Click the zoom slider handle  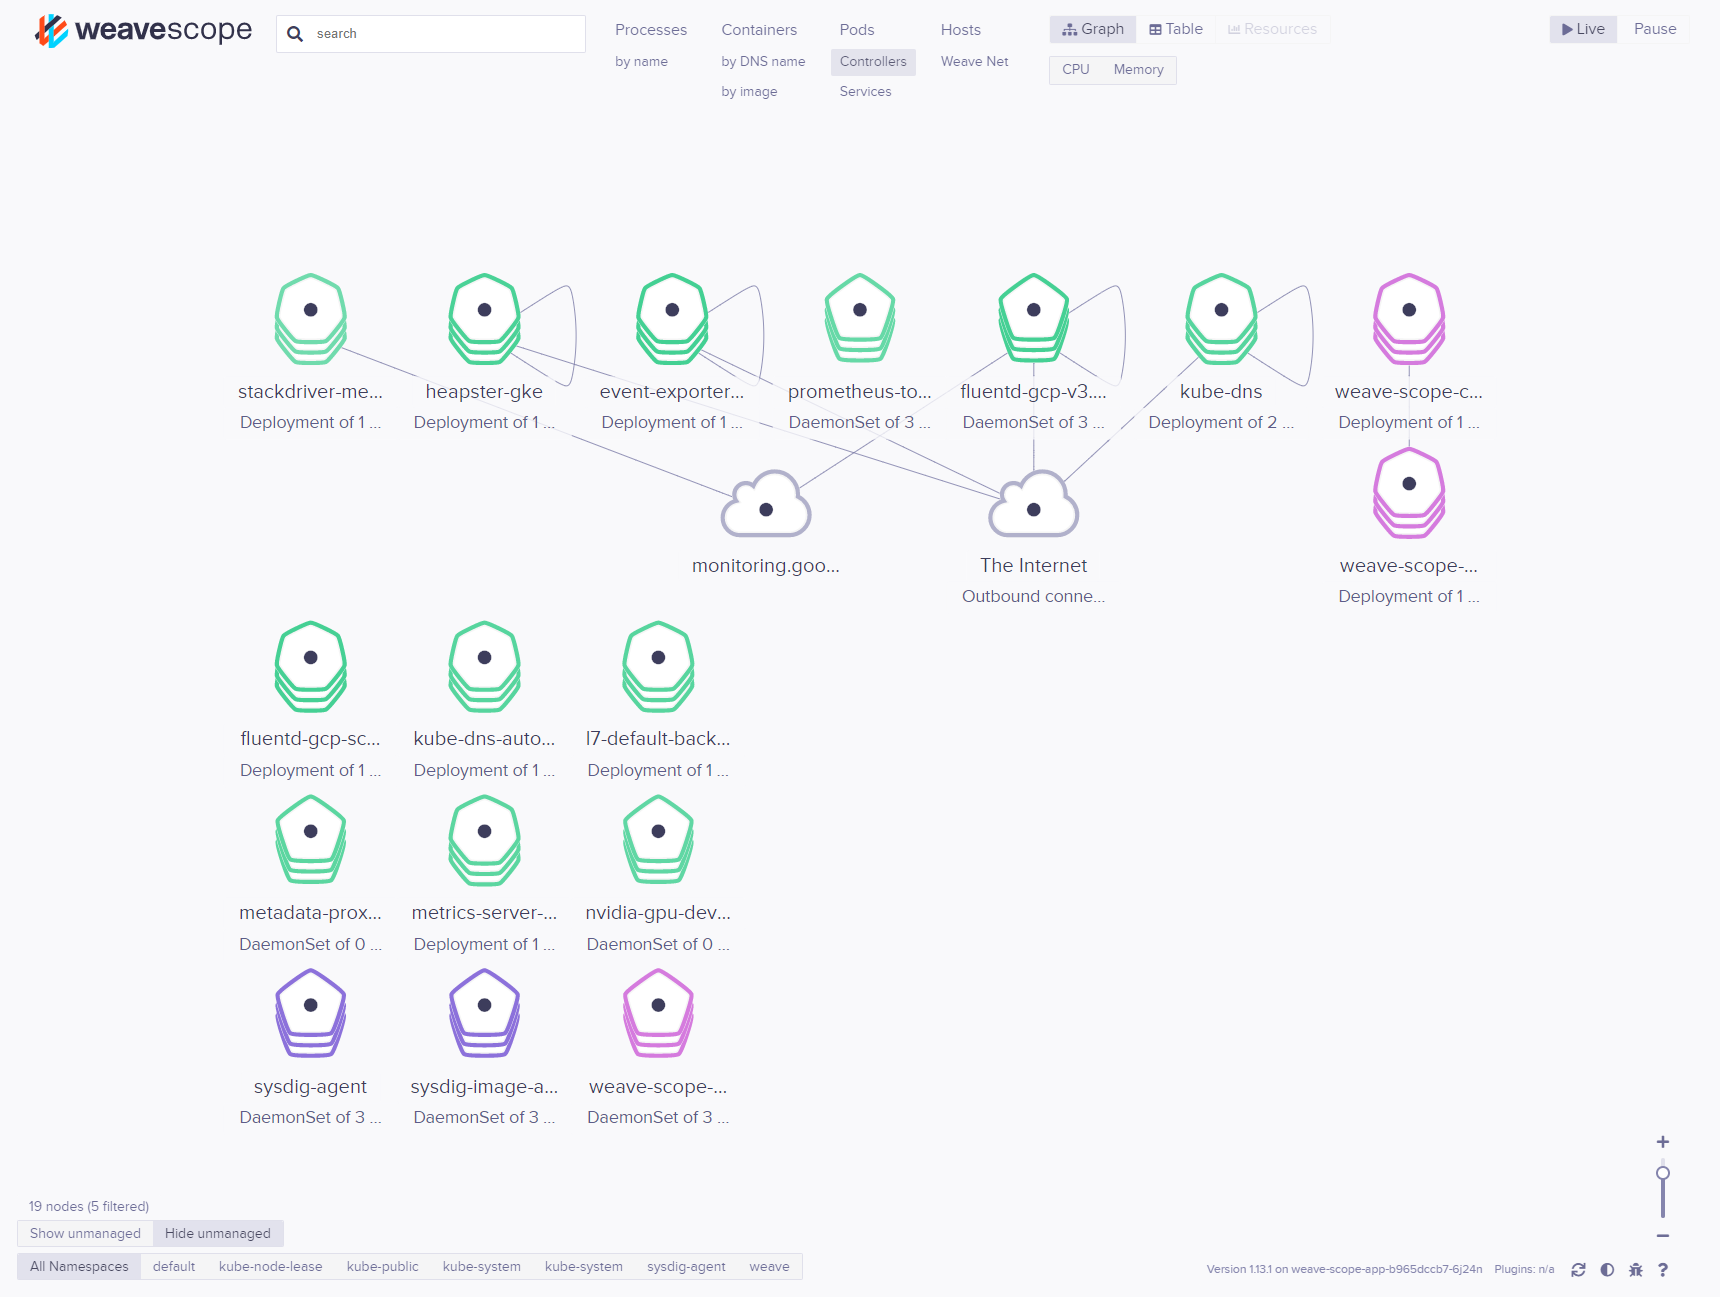point(1662,1173)
